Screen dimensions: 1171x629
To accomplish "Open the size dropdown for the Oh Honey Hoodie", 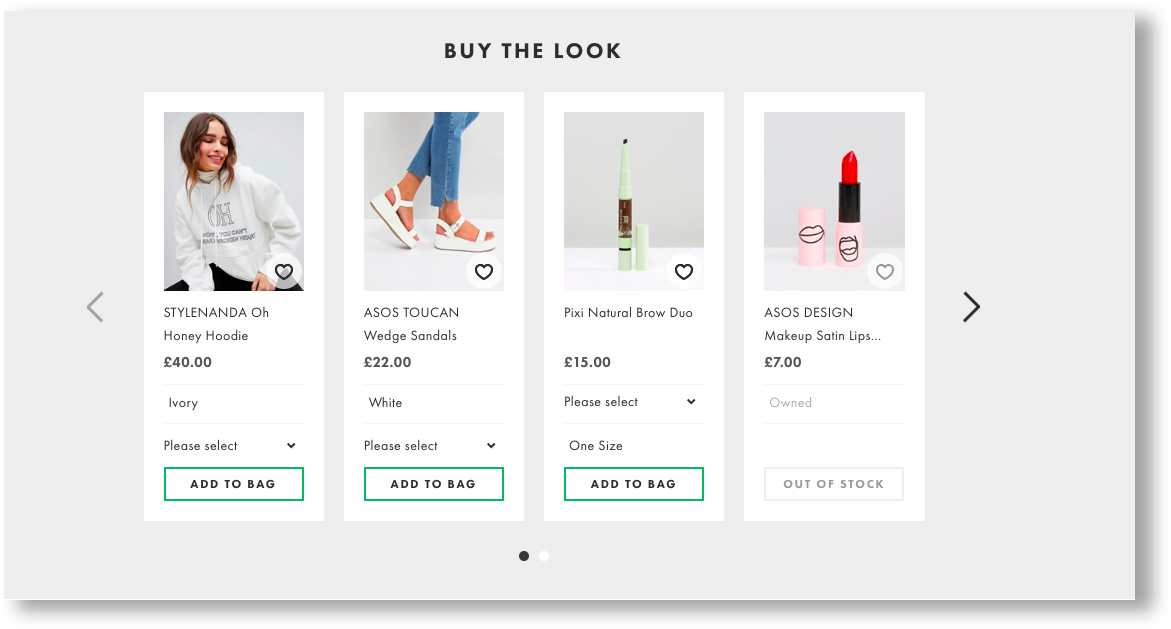I will coord(233,445).
